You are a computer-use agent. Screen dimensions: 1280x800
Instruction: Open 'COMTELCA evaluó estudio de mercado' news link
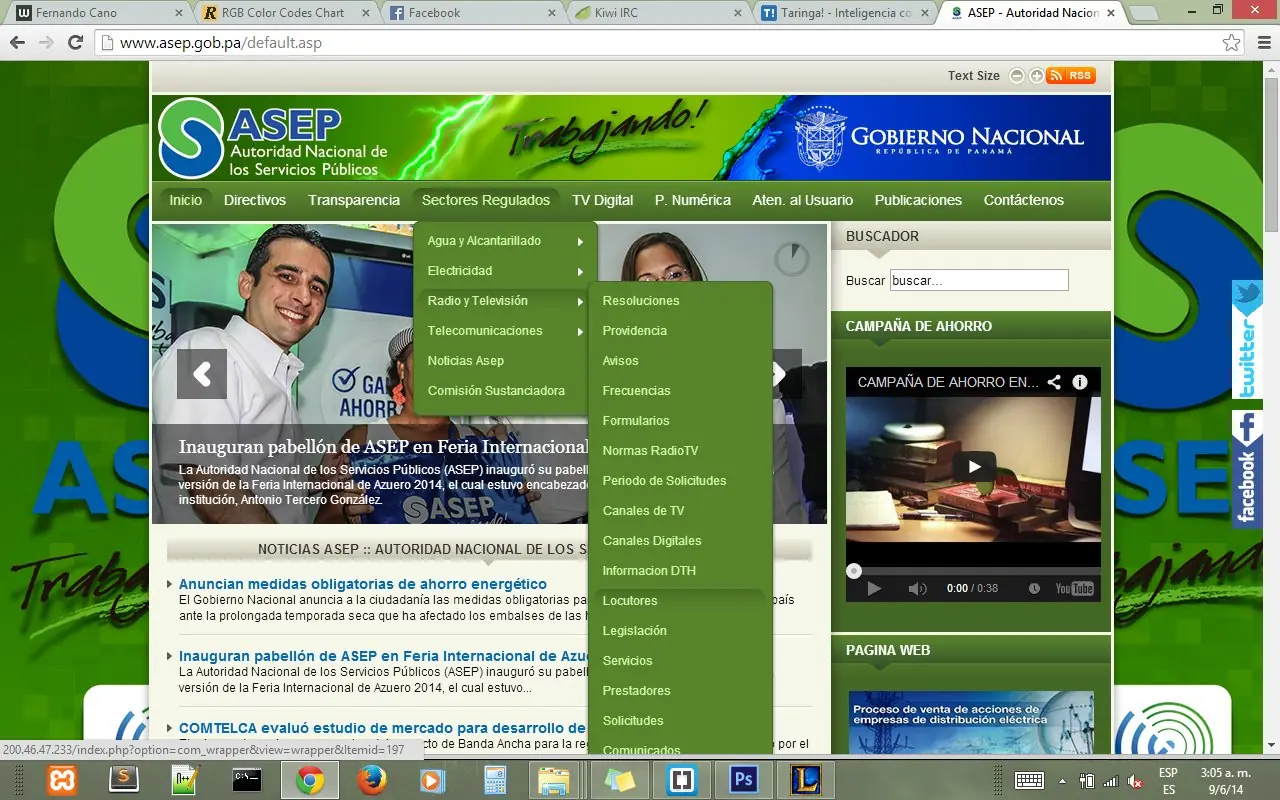(x=382, y=728)
